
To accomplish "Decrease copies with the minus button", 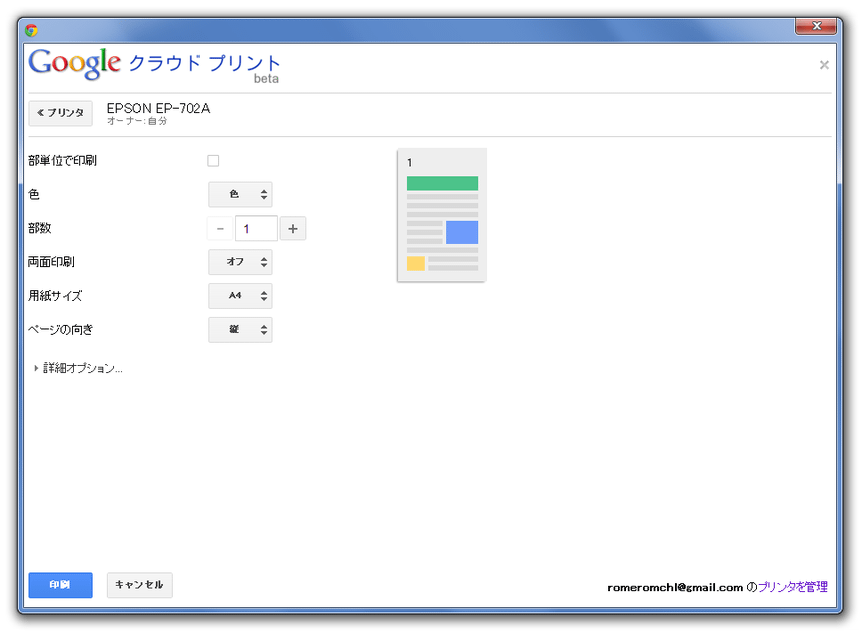I will (x=220, y=228).
